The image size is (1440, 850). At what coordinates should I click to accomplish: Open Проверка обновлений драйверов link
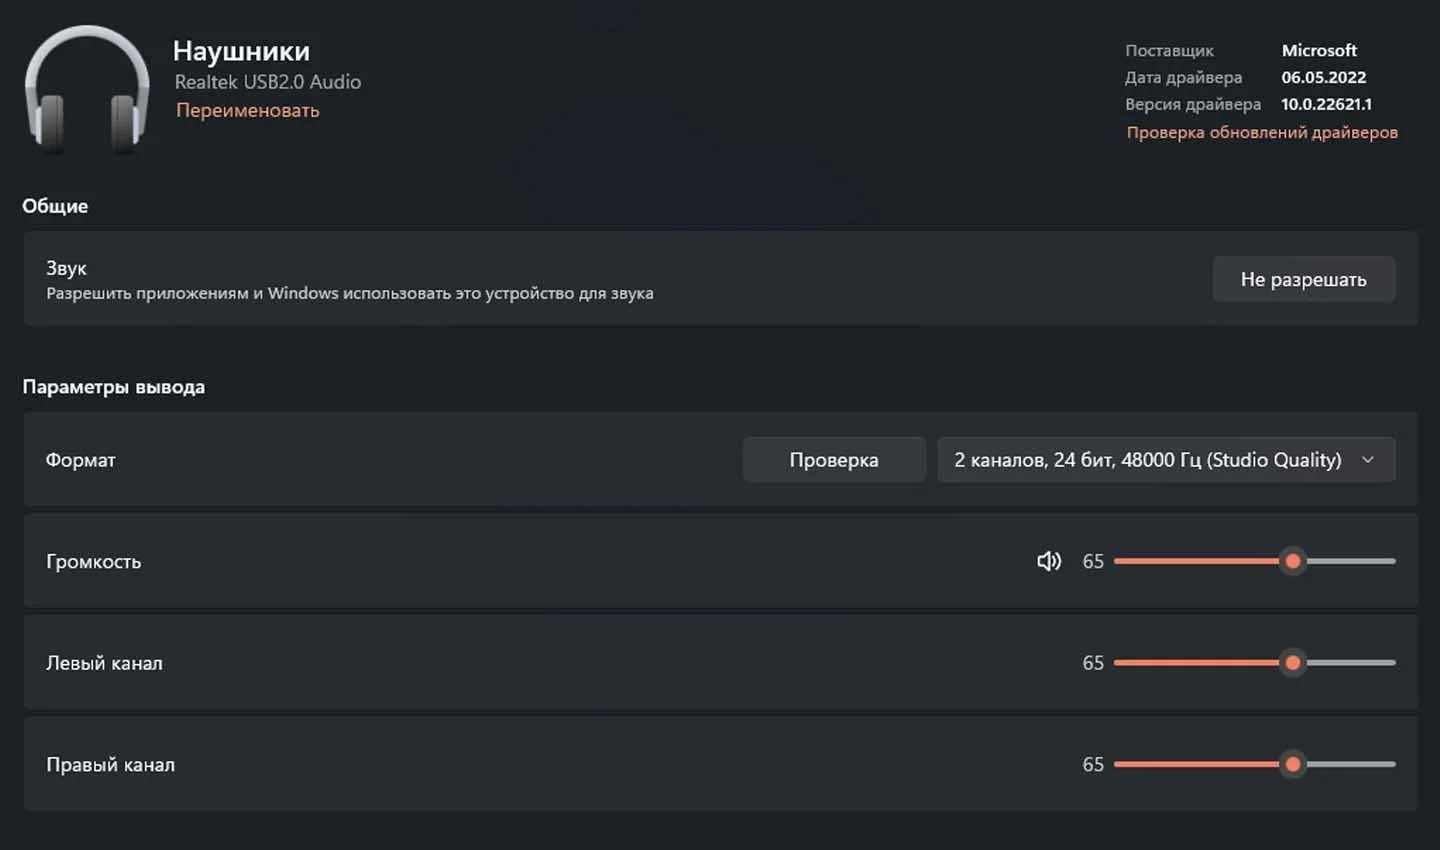(x=1262, y=132)
